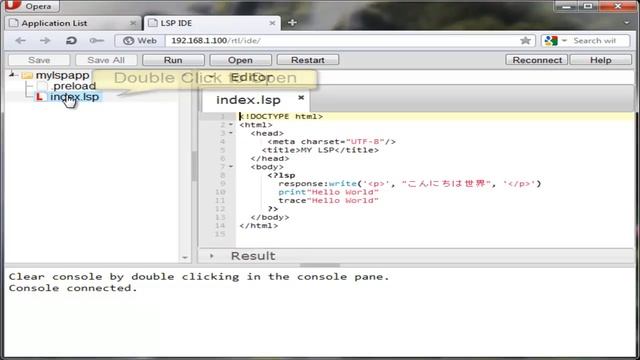Bookmark the page with the star icon
The image size is (640, 360).
[x=525, y=40]
